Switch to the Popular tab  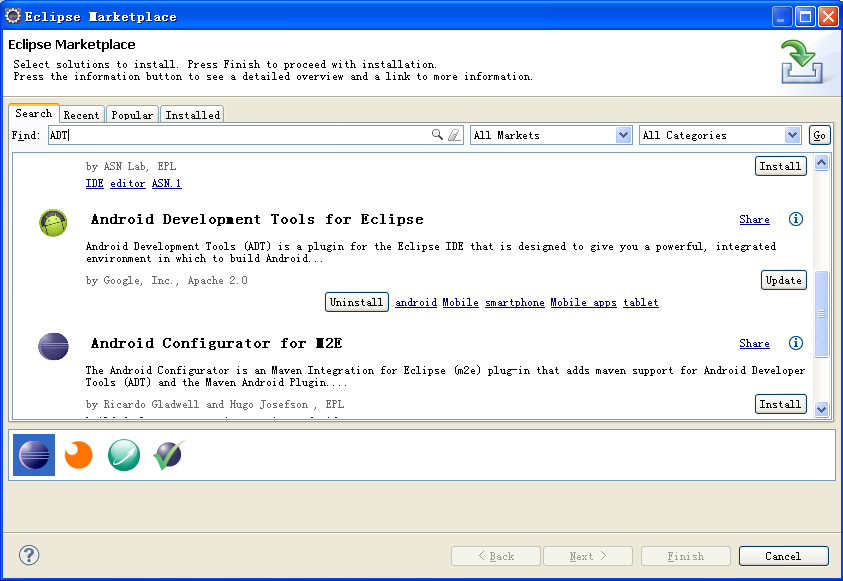pos(132,114)
